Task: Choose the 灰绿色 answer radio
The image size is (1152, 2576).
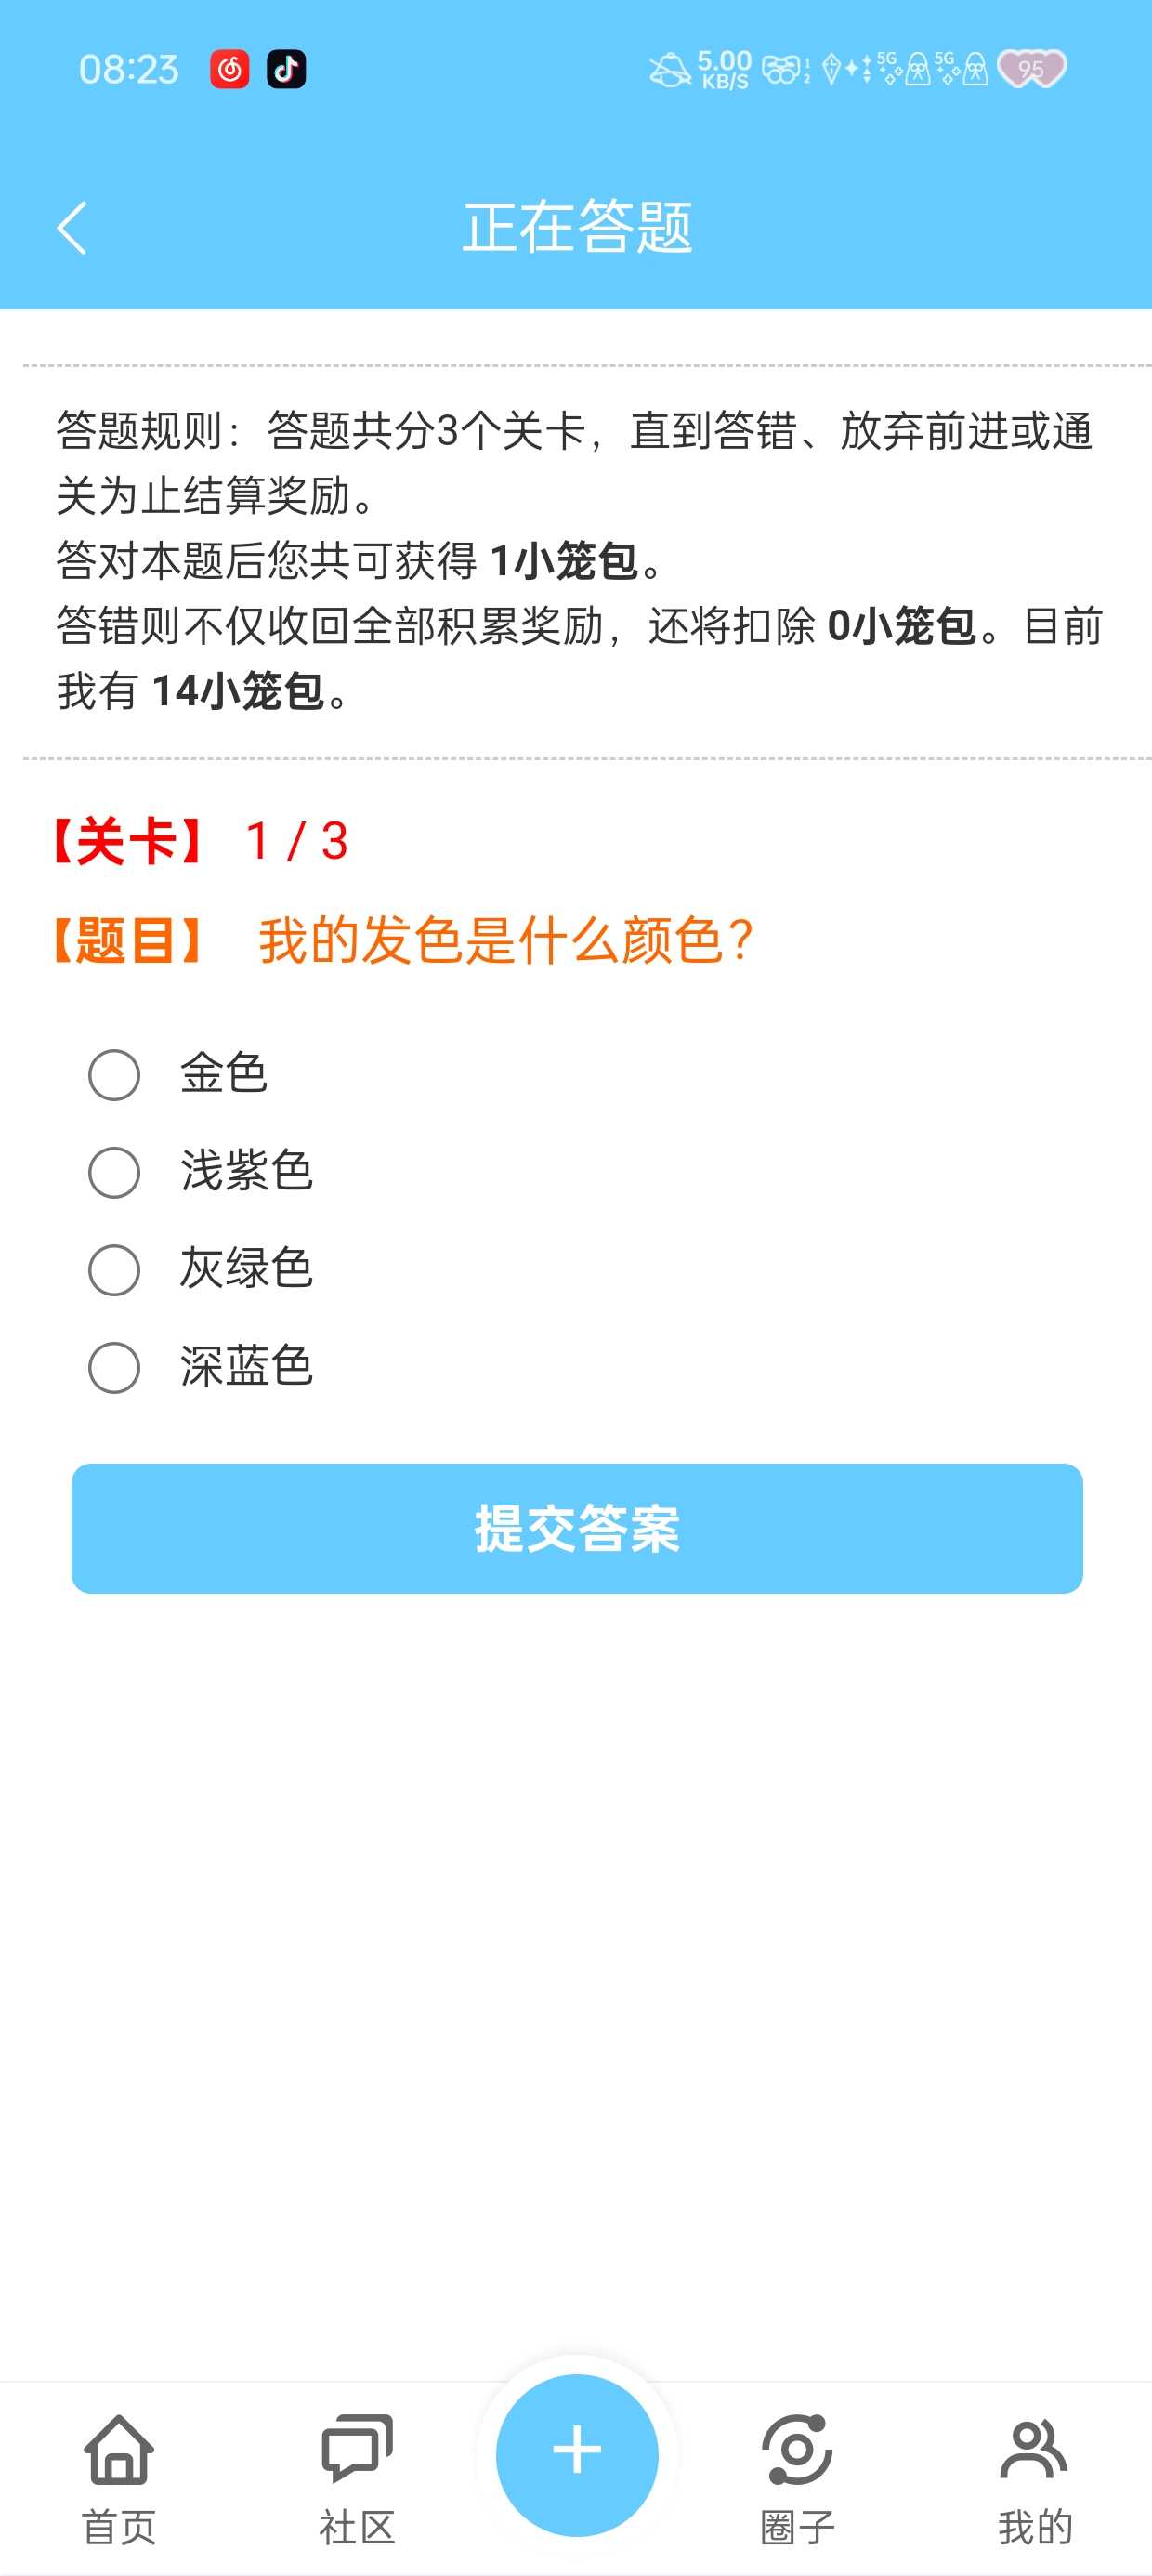Action: tap(114, 1270)
